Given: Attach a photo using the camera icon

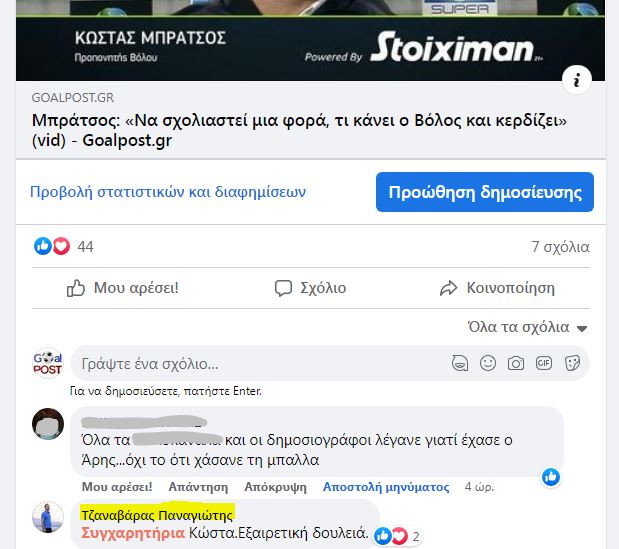Looking at the screenshot, I should [516, 363].
